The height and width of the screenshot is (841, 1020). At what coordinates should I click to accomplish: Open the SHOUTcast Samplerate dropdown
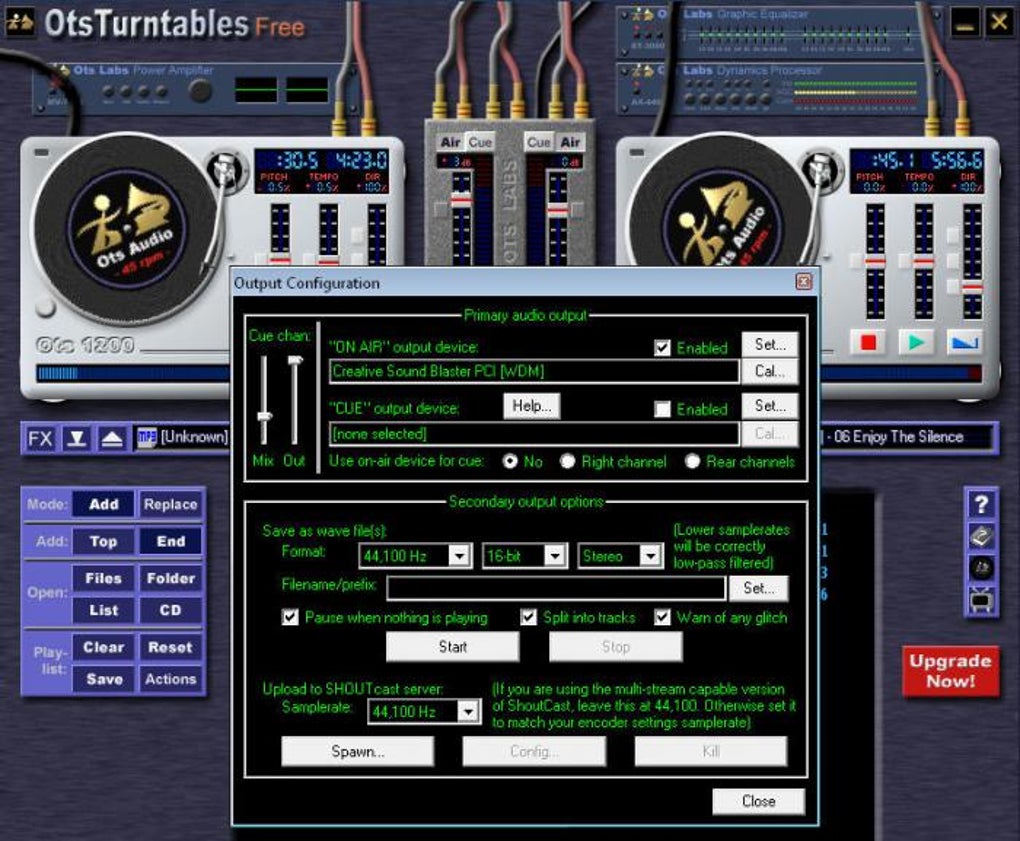pos(468,712)
